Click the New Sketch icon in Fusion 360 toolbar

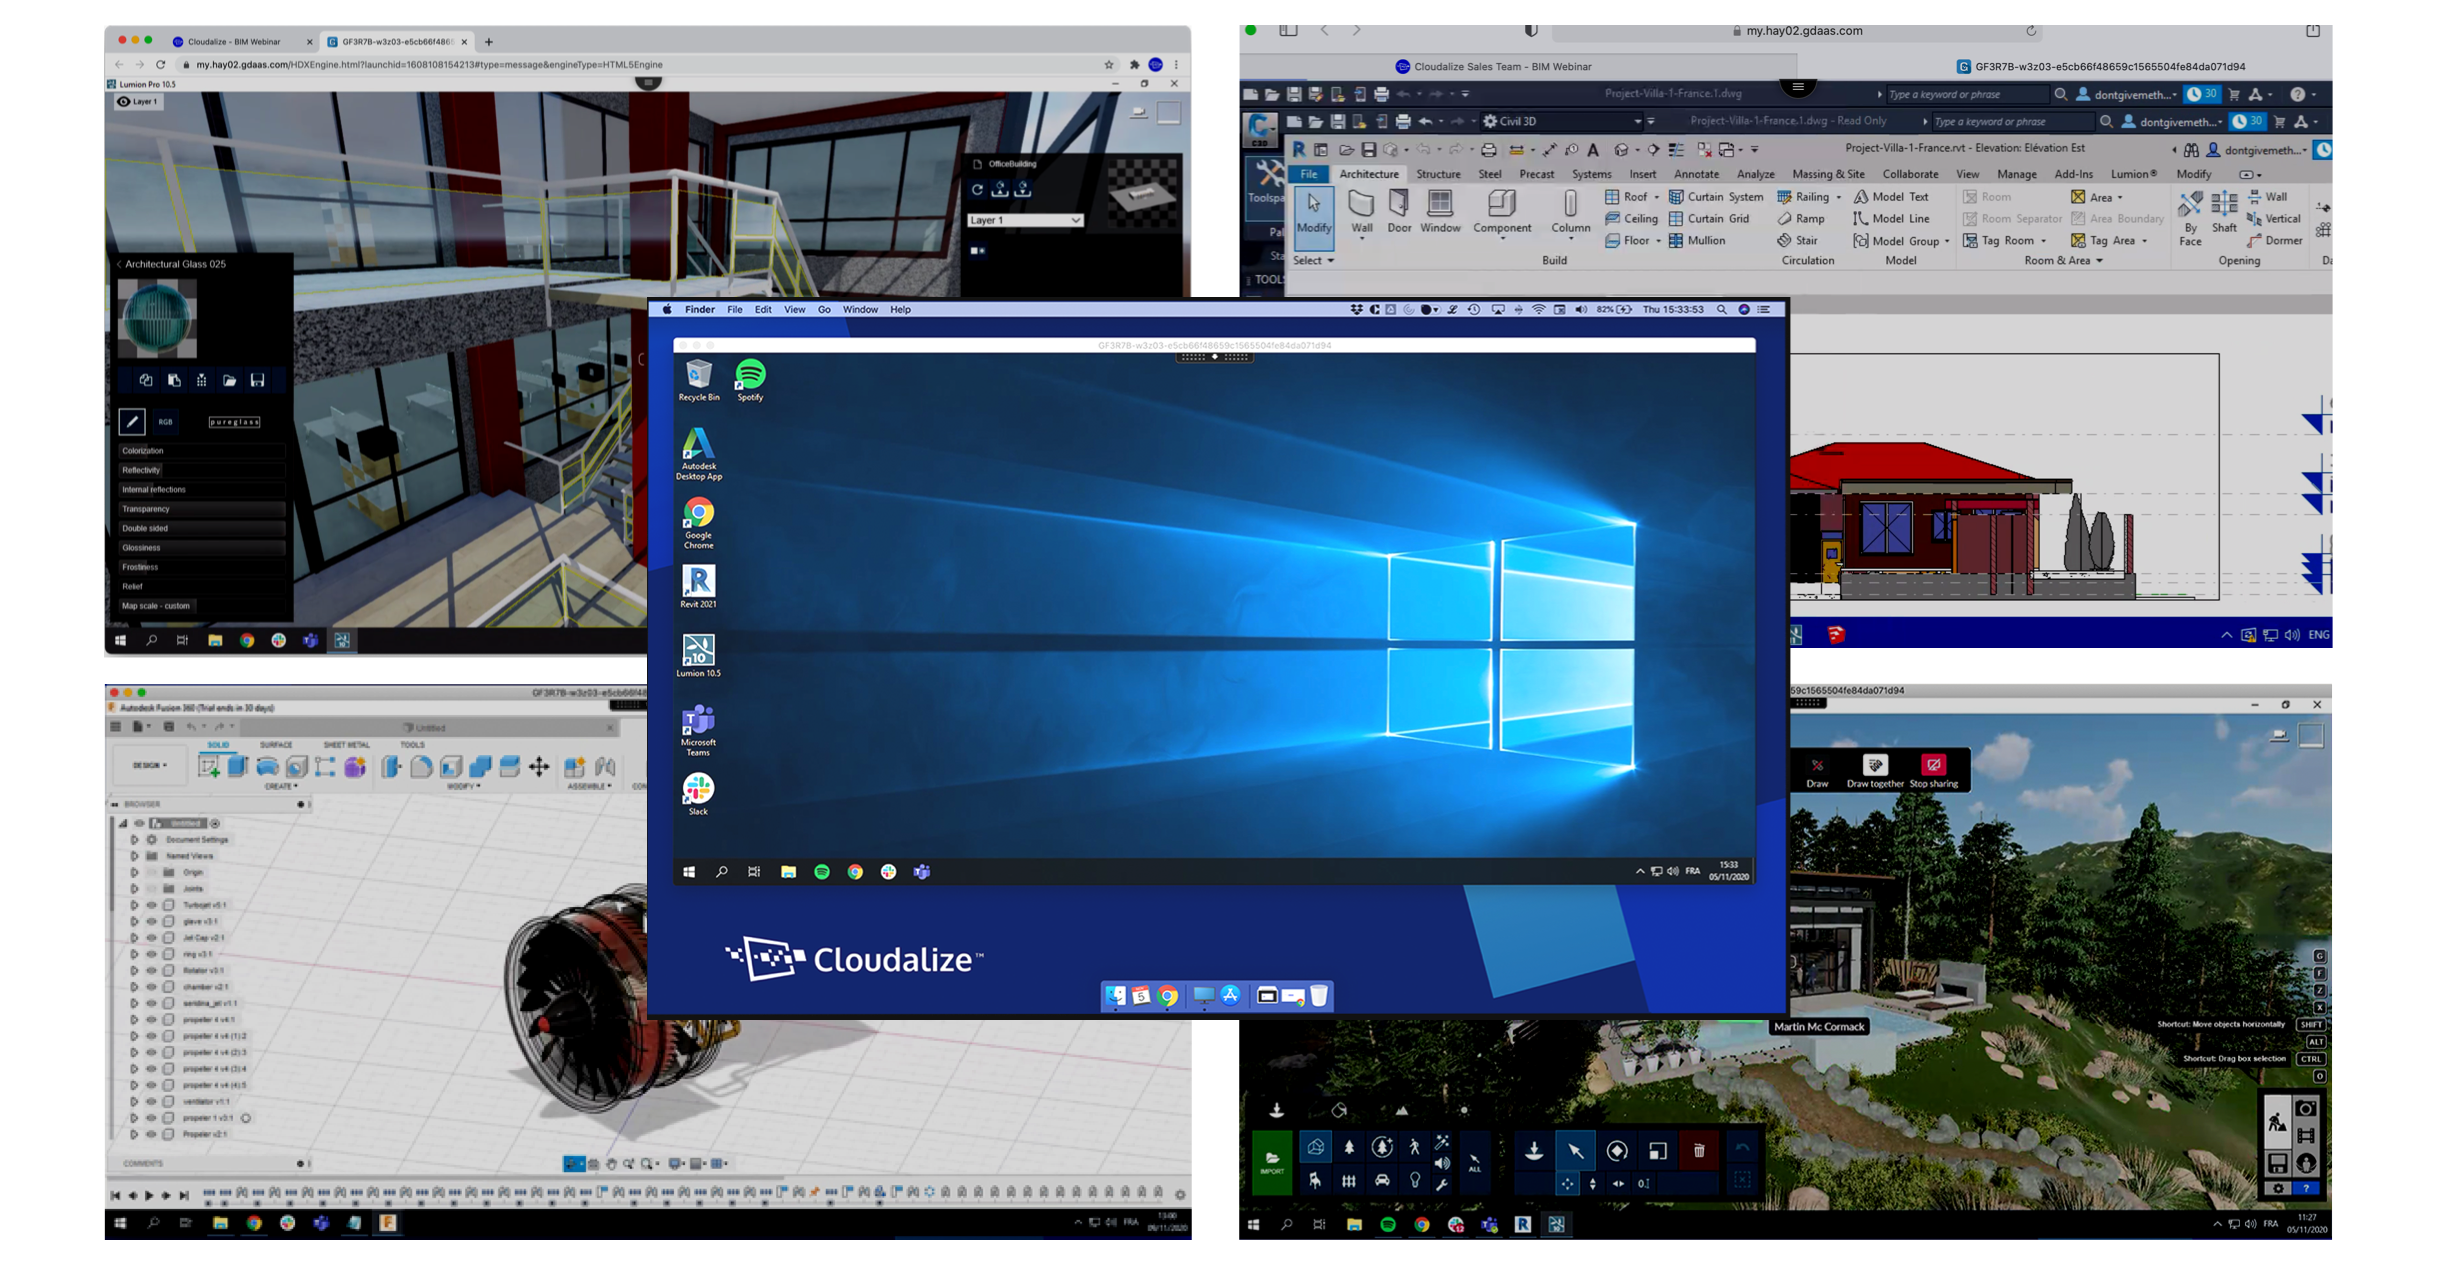click(x=209, y=766)
